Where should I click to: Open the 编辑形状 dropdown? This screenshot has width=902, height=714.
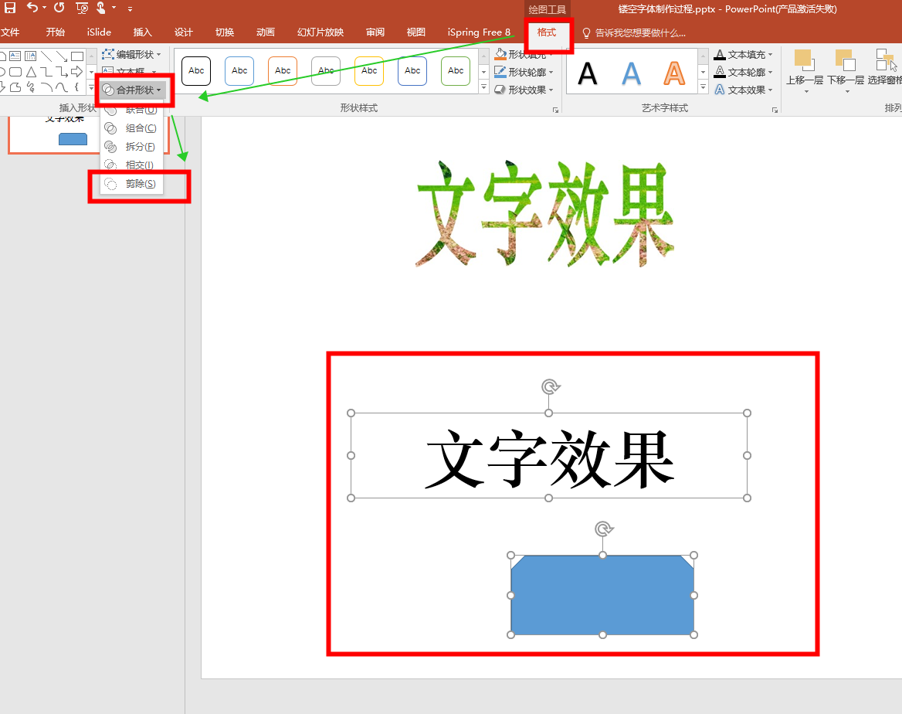tap(131, 55)
